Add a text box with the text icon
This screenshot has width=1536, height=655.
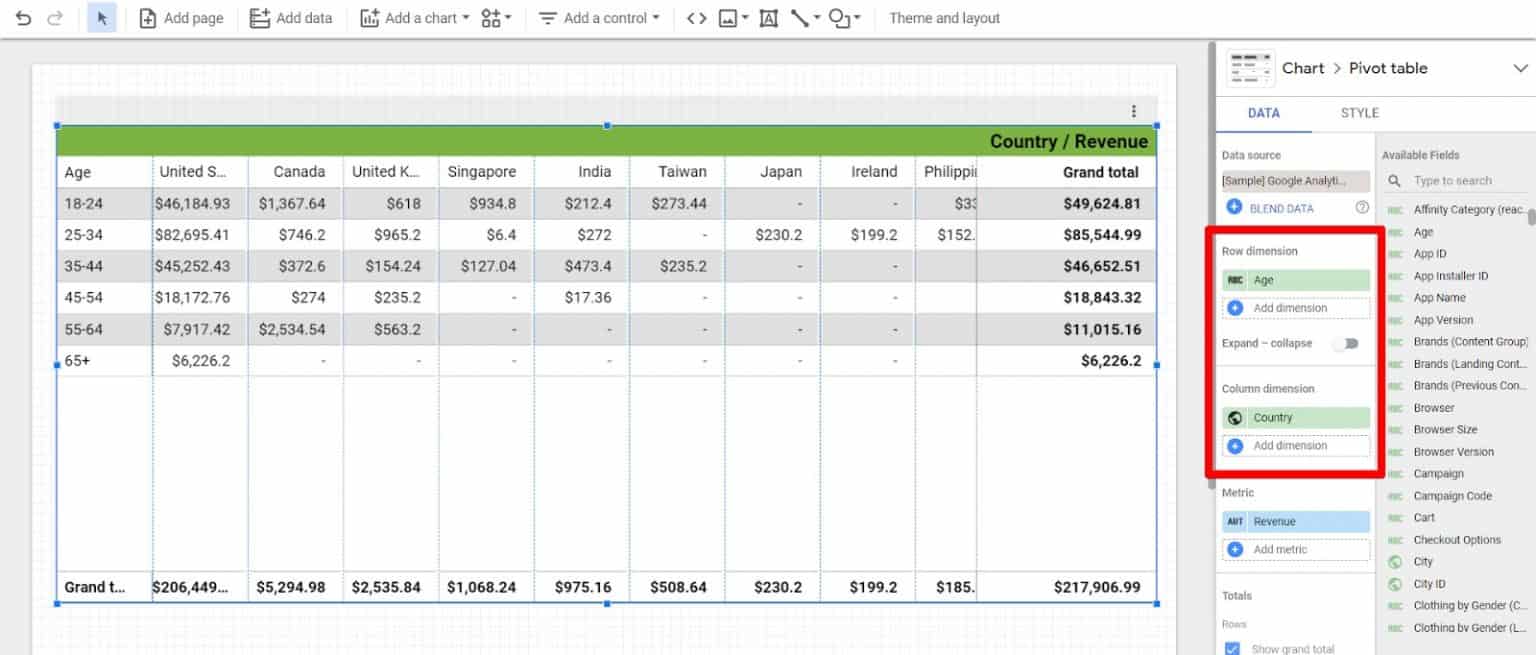(x=767, y=17)
